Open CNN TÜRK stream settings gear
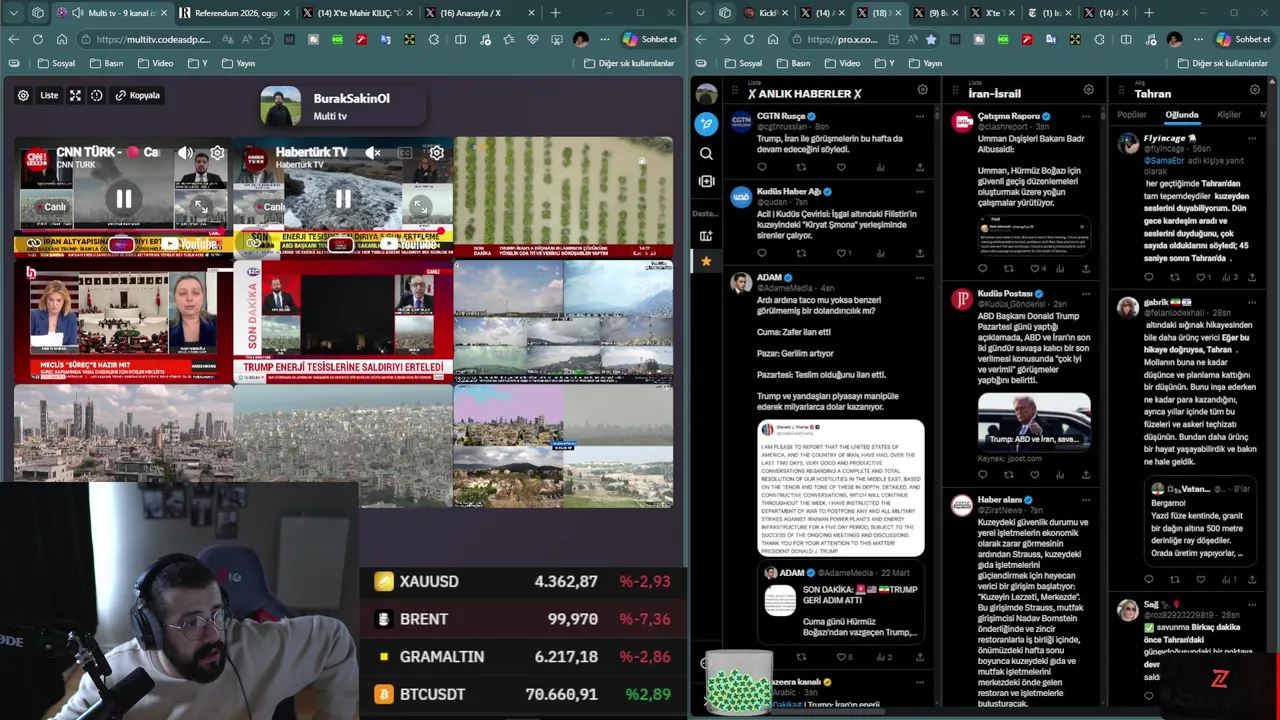The width and height of the screenshot is (1280, 720). (217, 152)
